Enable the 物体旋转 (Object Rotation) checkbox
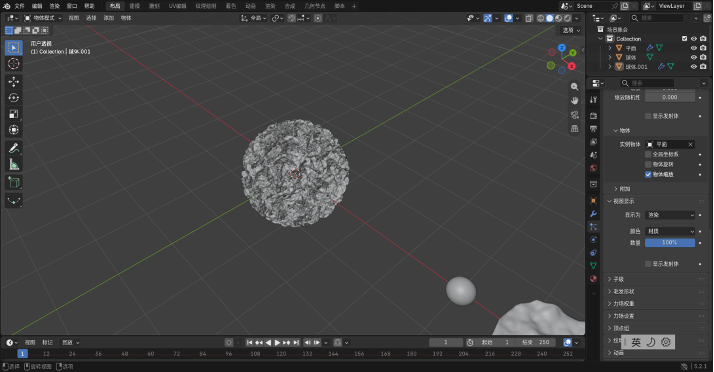This screenshot has height=372, width=714. pyautogui.click(x=648, y=164)
